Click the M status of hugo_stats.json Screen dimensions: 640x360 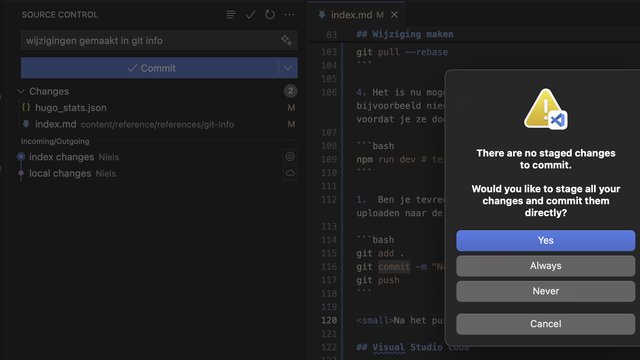pos(291,108)
